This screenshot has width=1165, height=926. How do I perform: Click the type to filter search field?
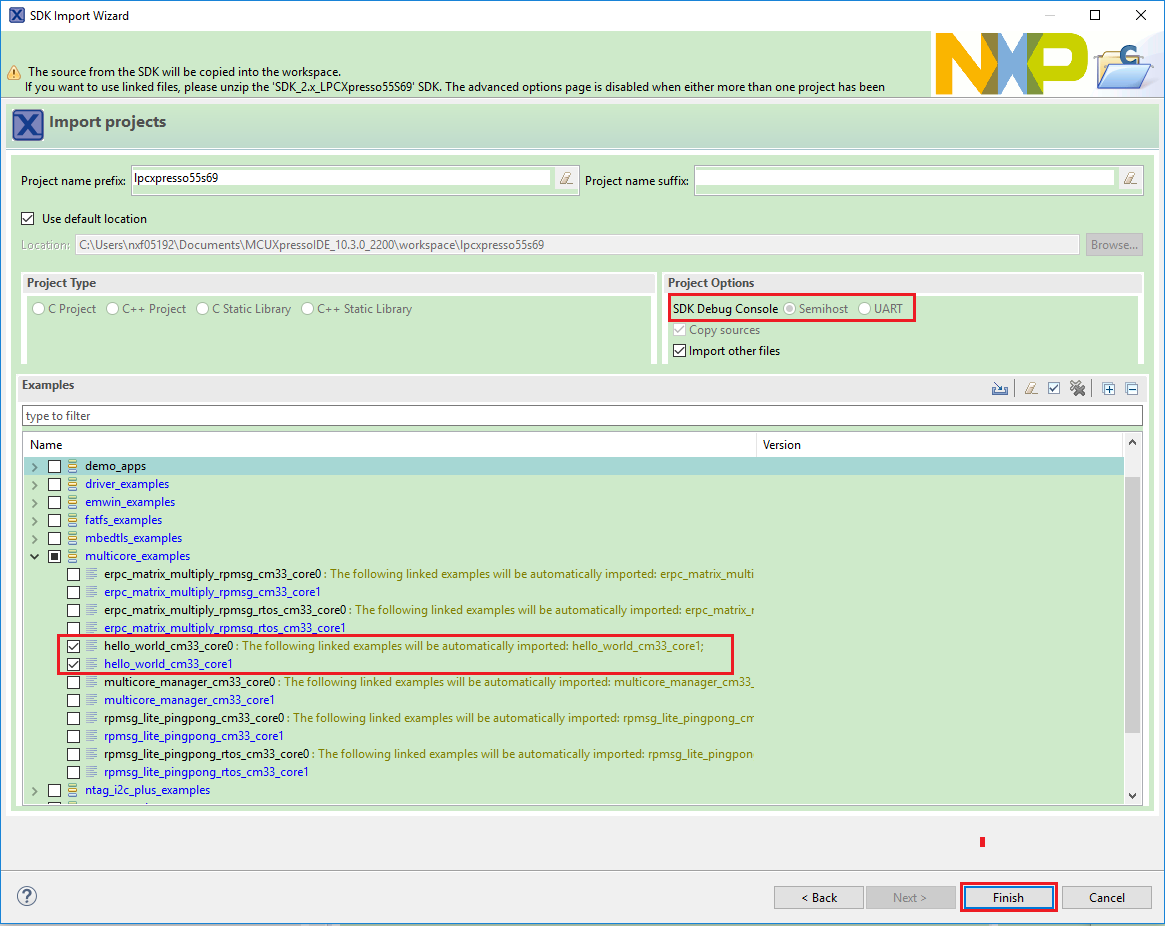[x=580, y=416]
